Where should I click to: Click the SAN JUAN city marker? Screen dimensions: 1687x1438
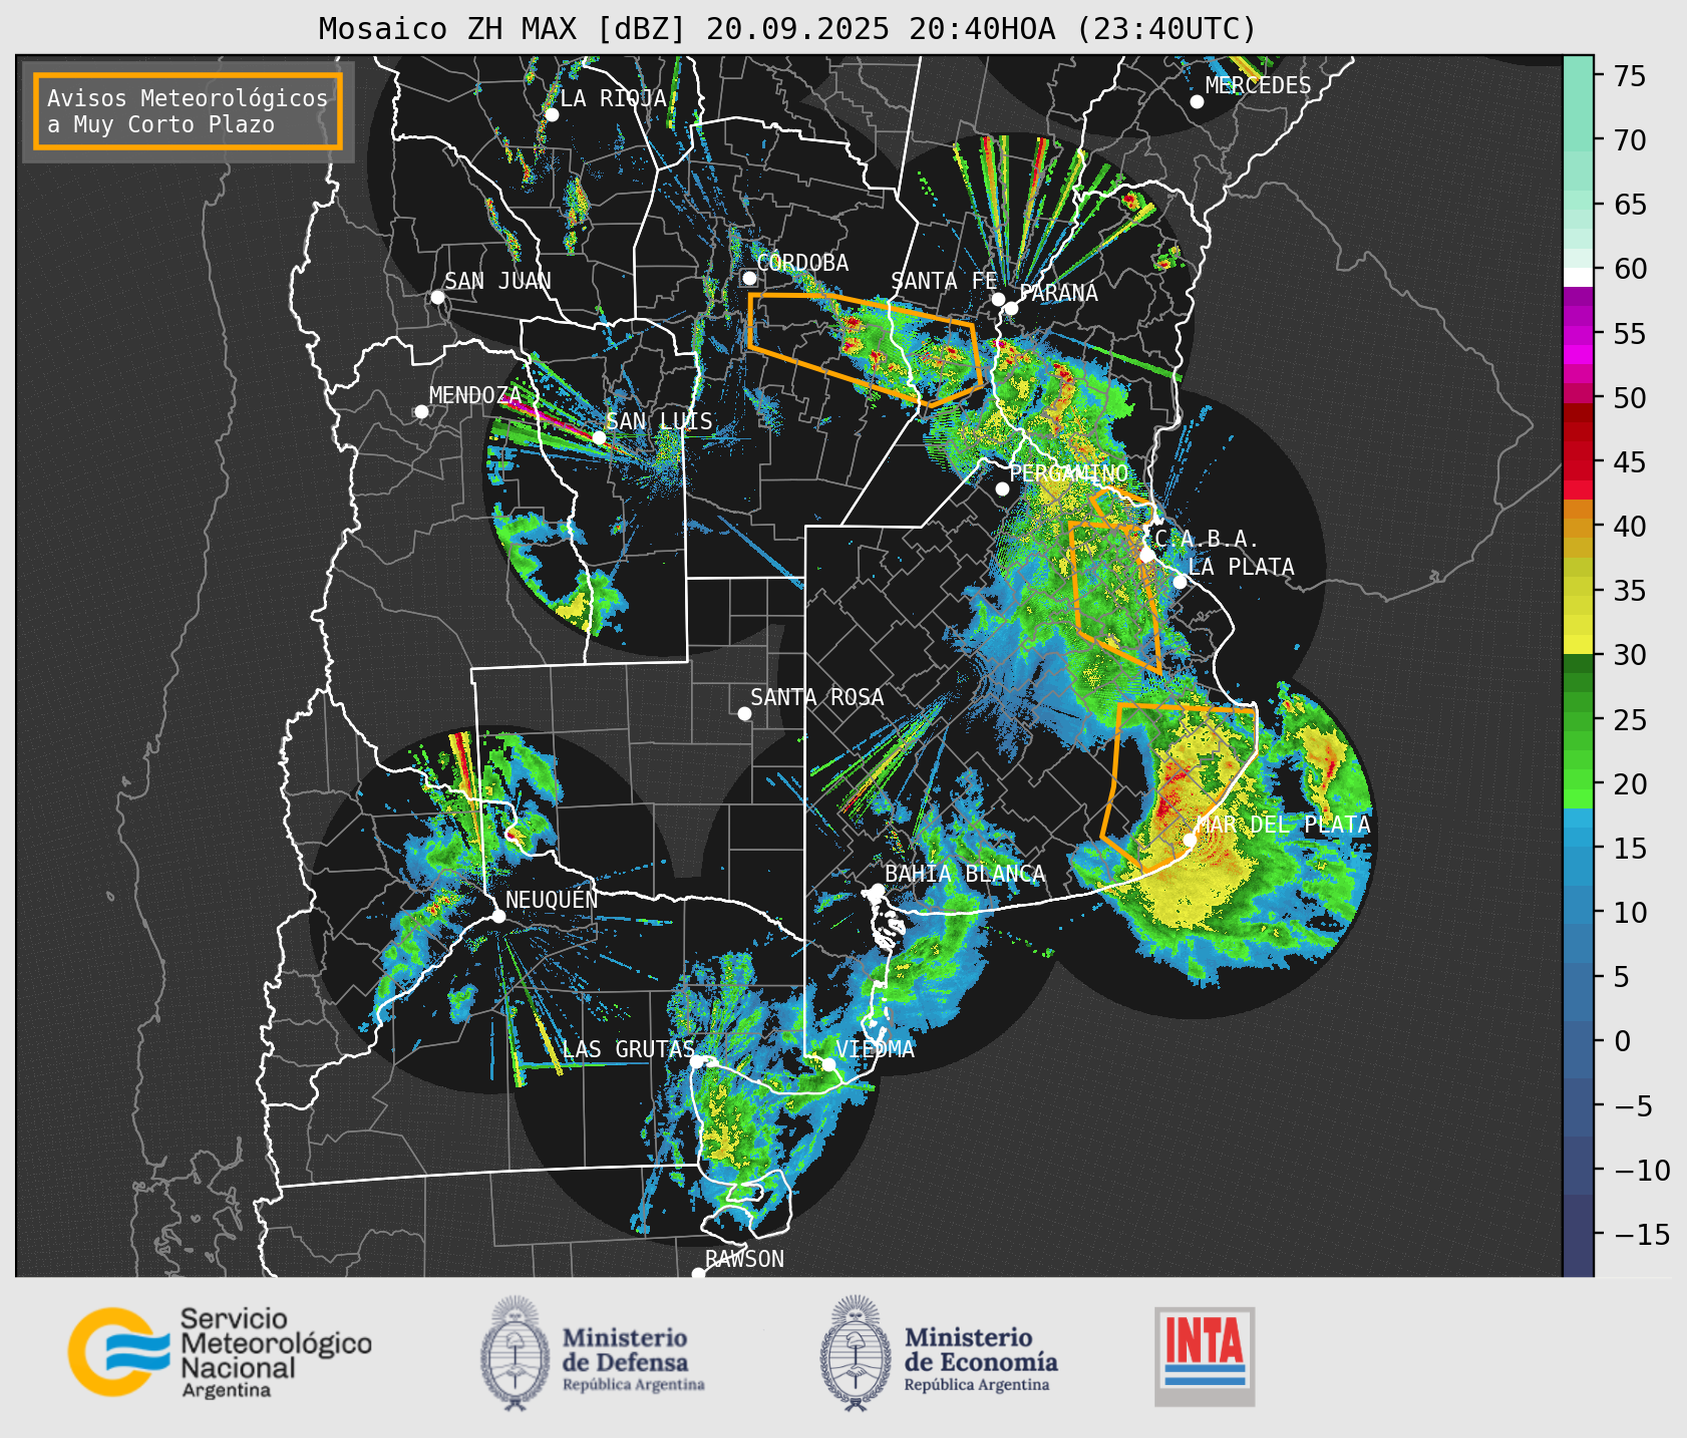(437, 297)
